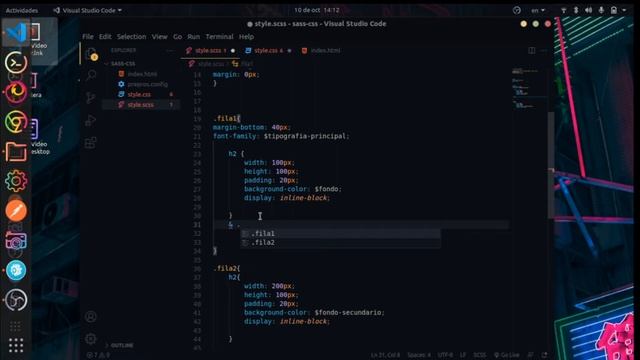The width and height of the screenshot is (640, 360).
Task: Launch Terminal from the dock
Action: 16,62
